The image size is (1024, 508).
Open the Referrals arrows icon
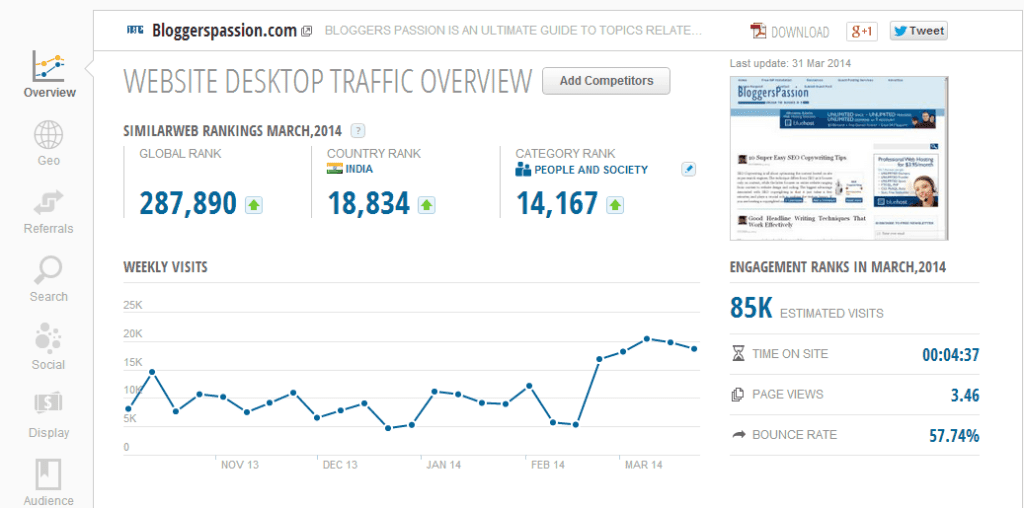(x=49, y=203)
